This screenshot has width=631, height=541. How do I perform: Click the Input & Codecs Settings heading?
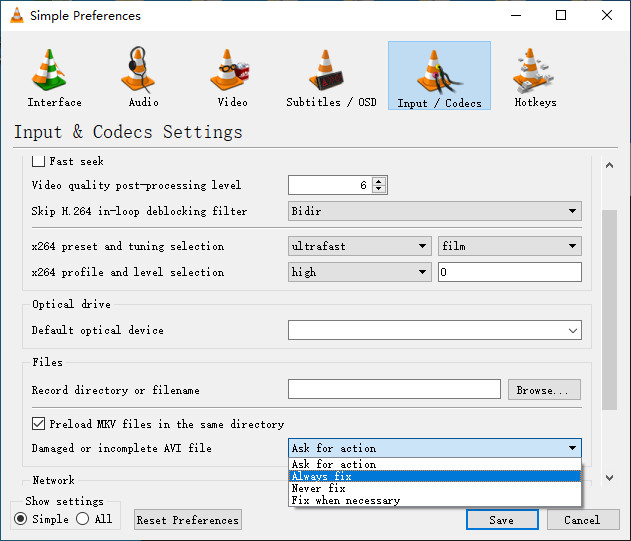(128, 132)
